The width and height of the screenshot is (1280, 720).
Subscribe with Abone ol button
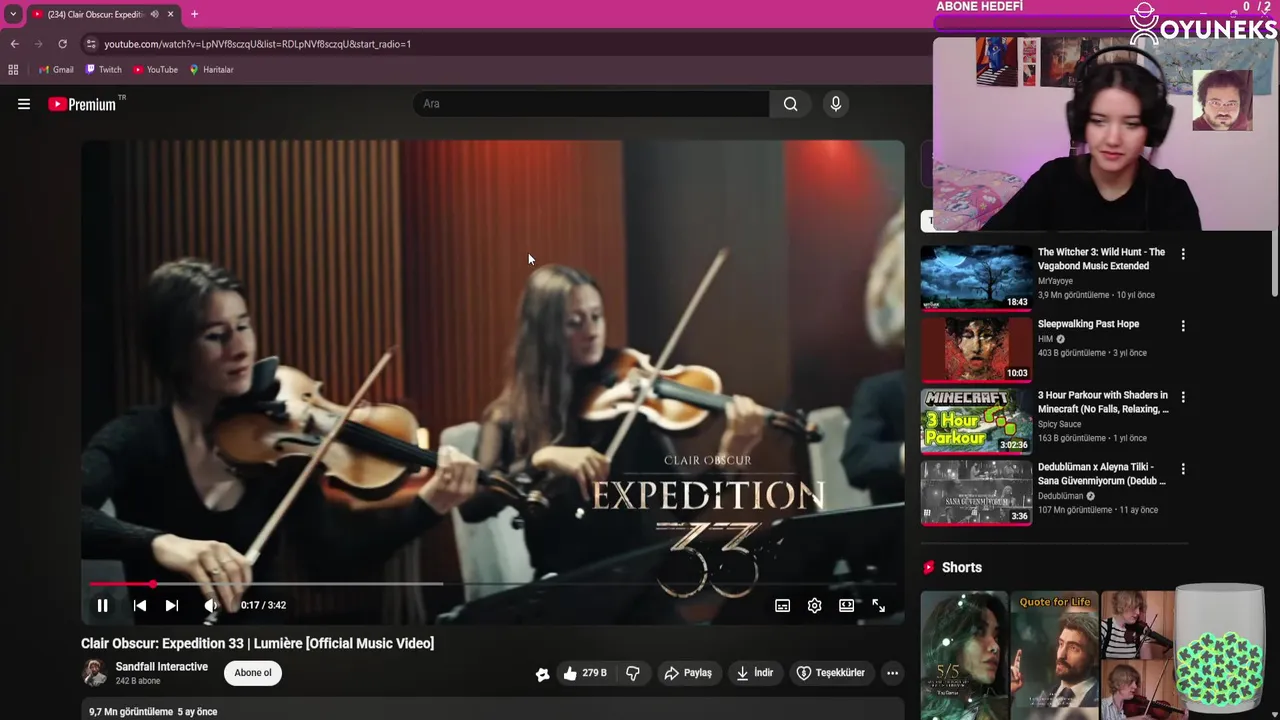(253, 673)
